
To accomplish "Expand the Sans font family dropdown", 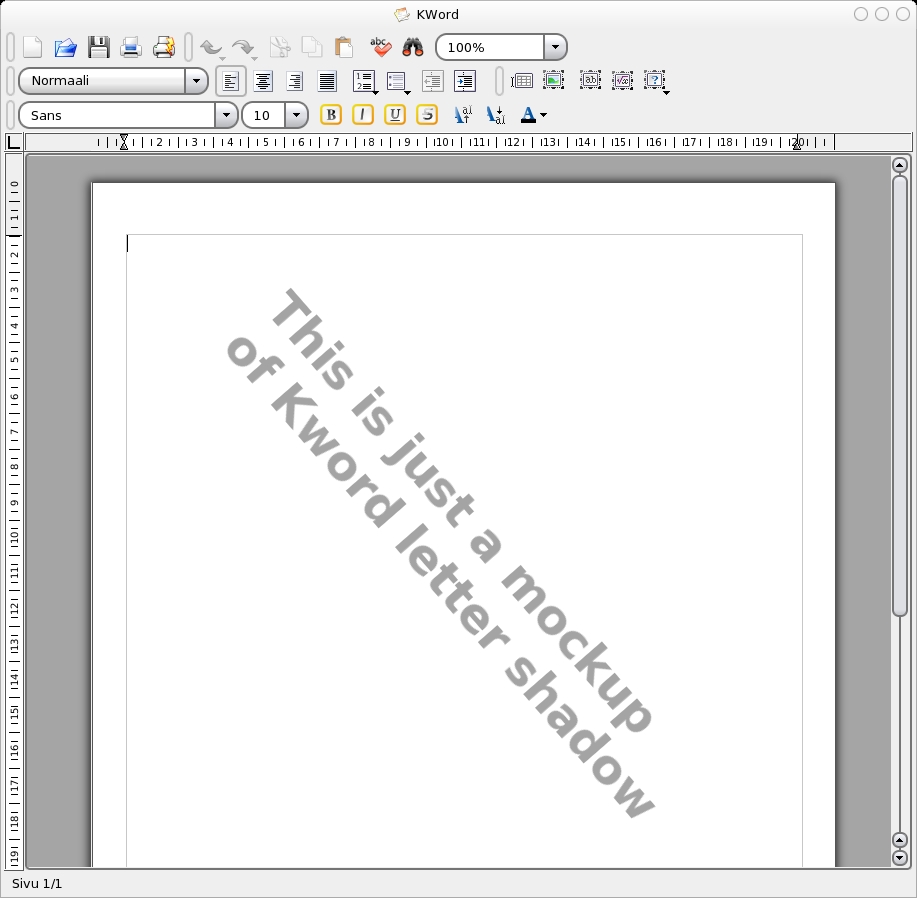I will (226, 115).
